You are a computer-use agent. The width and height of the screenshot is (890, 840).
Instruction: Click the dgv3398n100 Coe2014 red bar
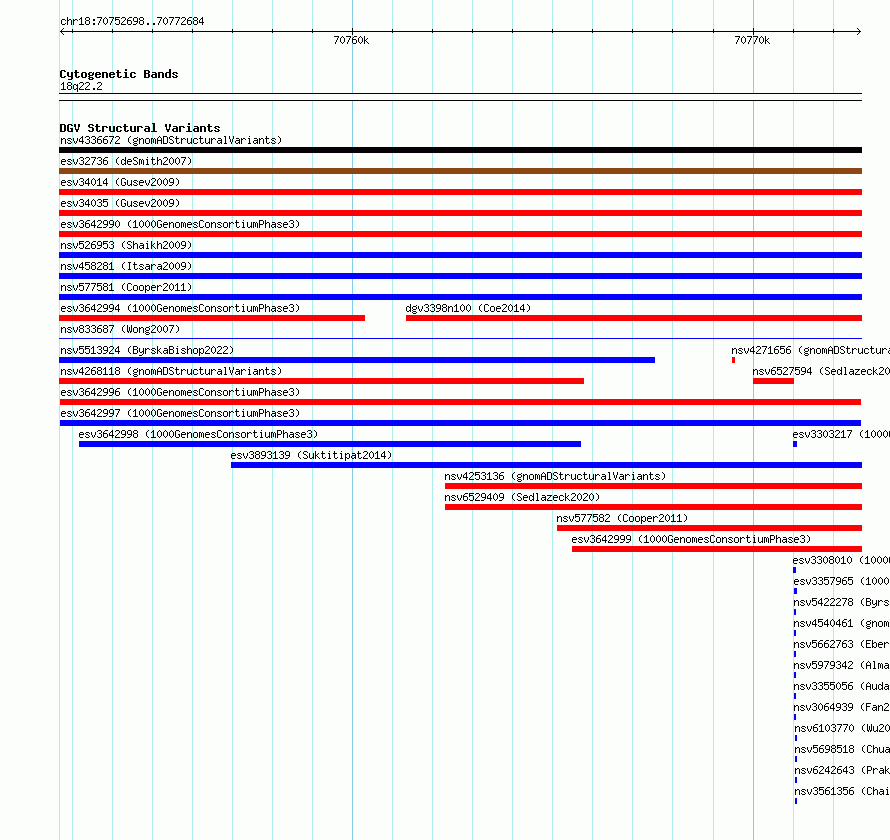[633, 318]
